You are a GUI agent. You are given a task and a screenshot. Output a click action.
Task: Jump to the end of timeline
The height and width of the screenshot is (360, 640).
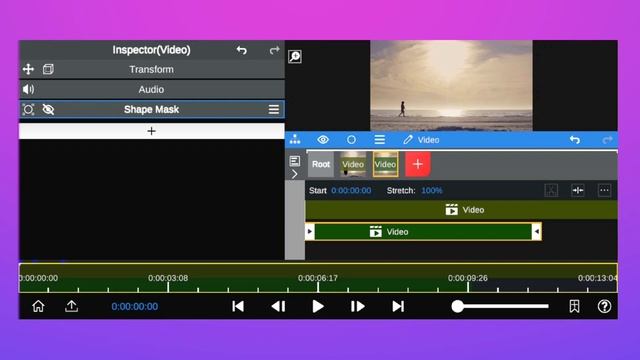[398, 306]
